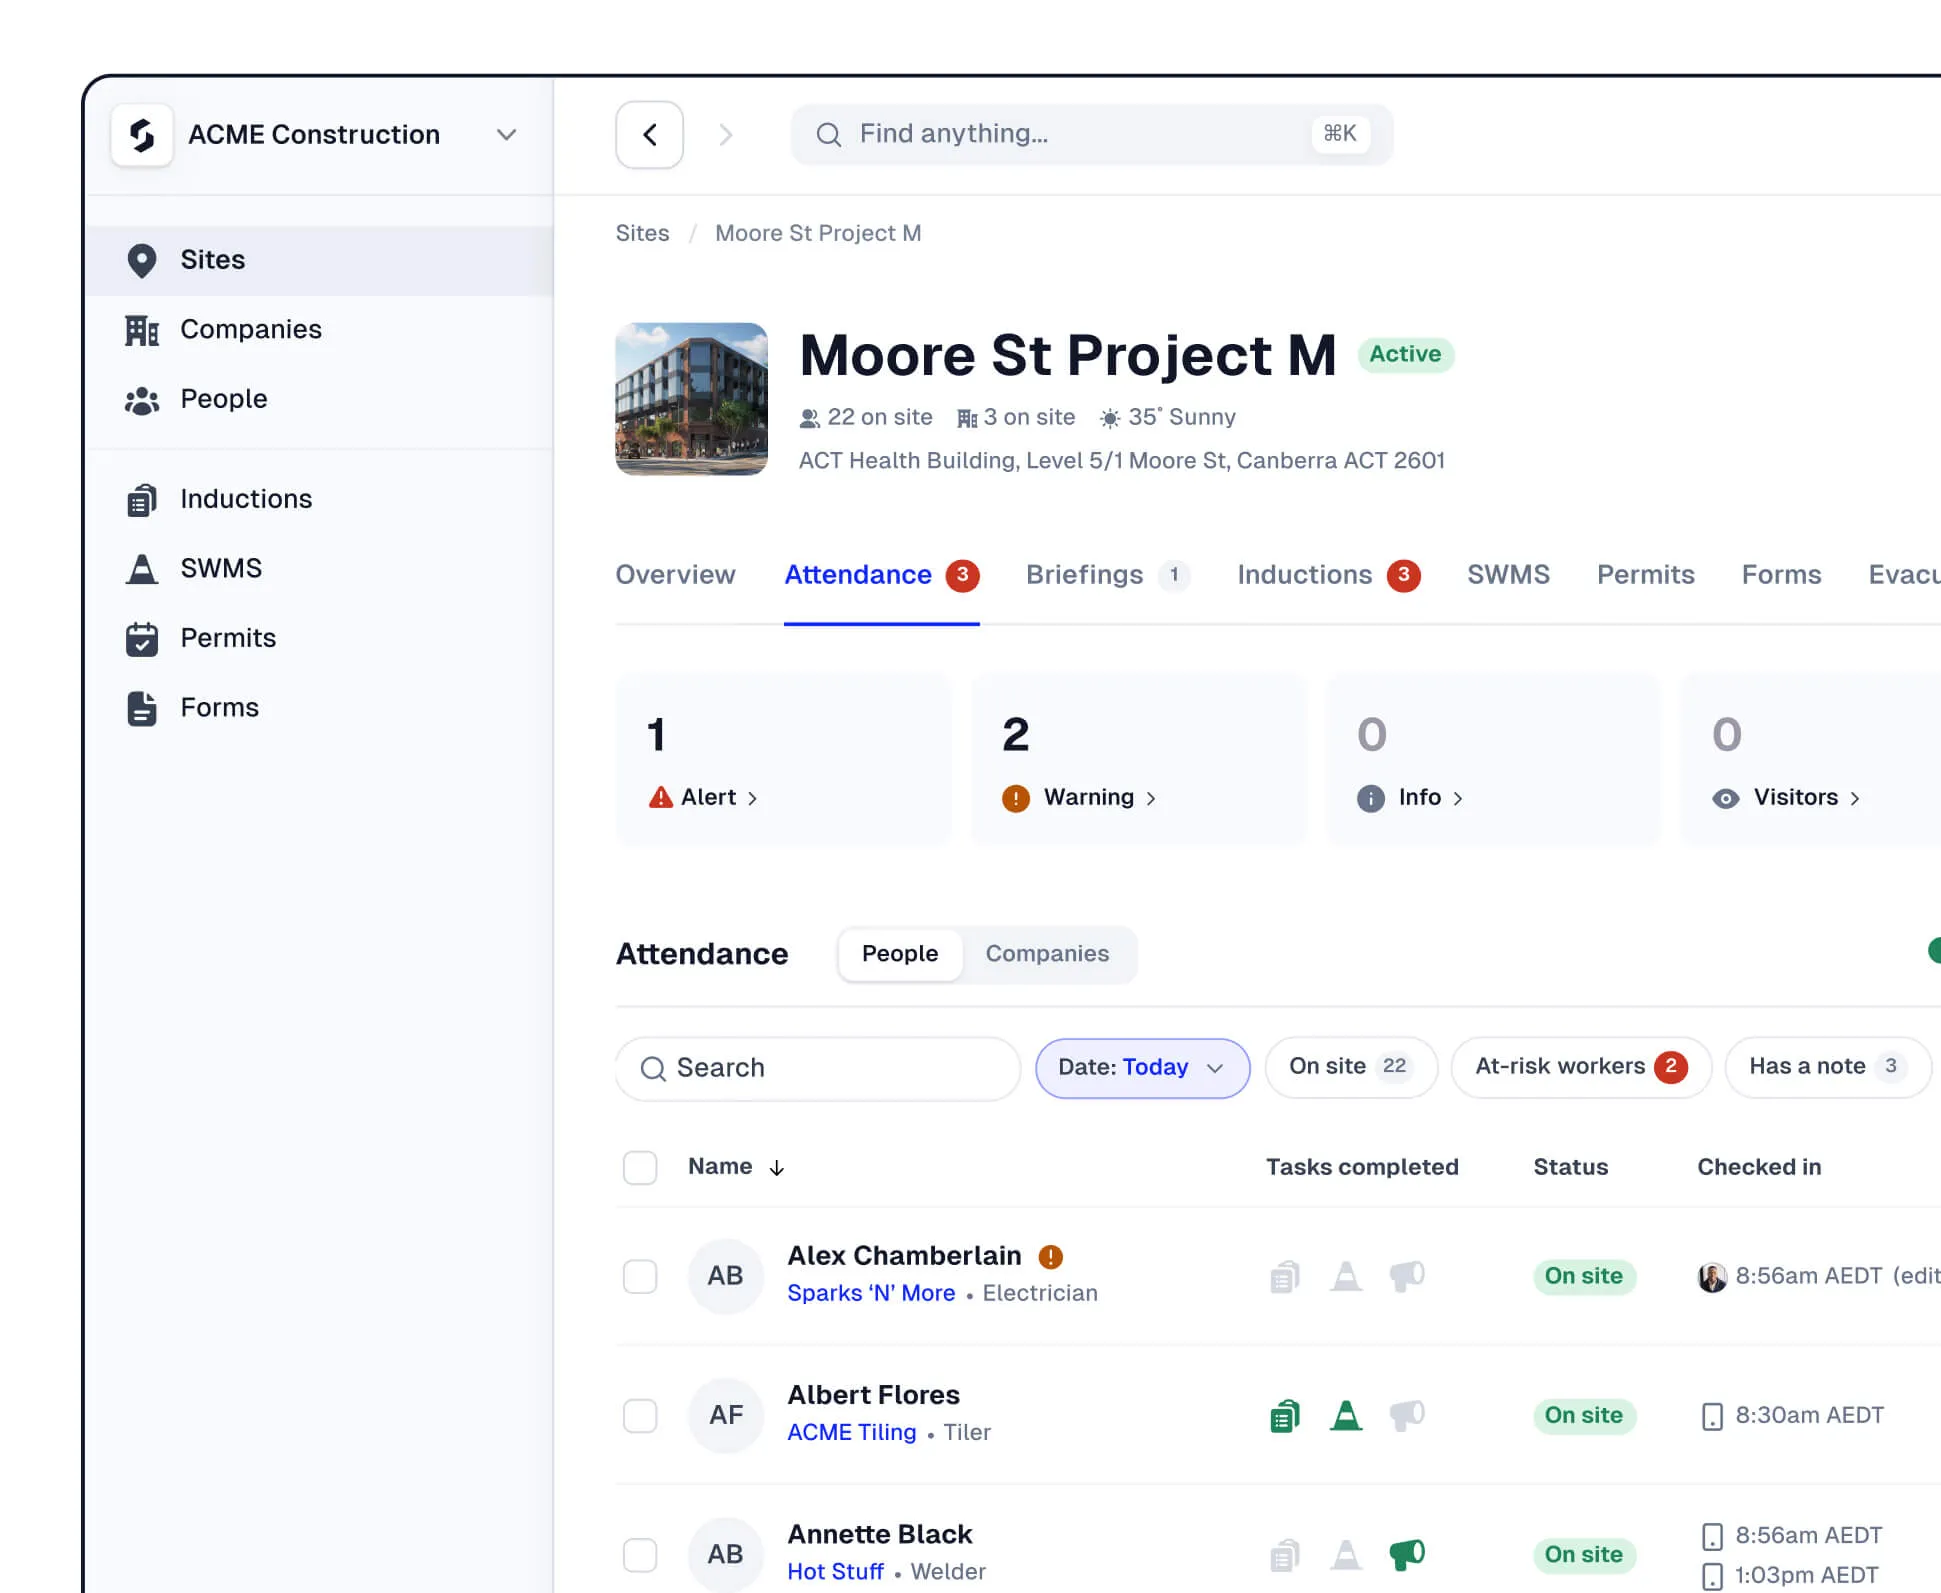Check the select-all box in the Name header

(x=640, y=1166)
